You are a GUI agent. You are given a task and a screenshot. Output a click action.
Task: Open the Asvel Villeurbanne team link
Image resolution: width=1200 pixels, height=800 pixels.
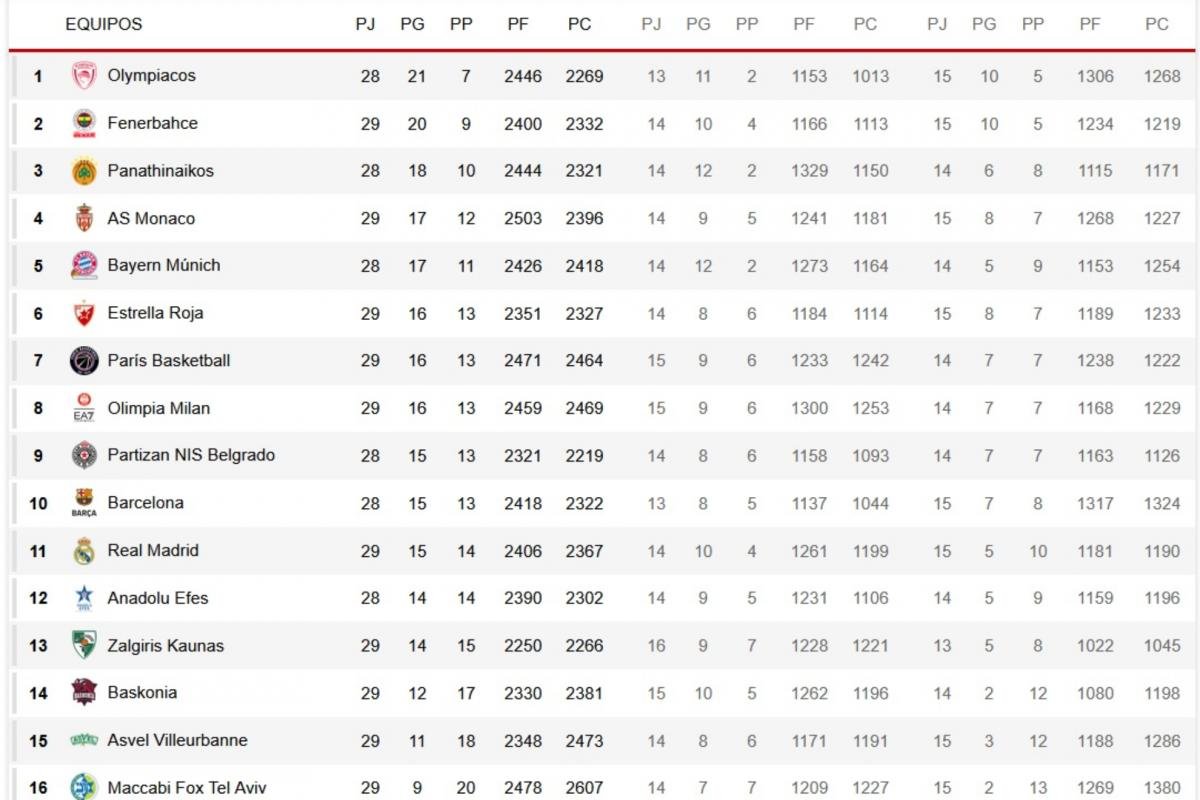[x=177, y=740]
